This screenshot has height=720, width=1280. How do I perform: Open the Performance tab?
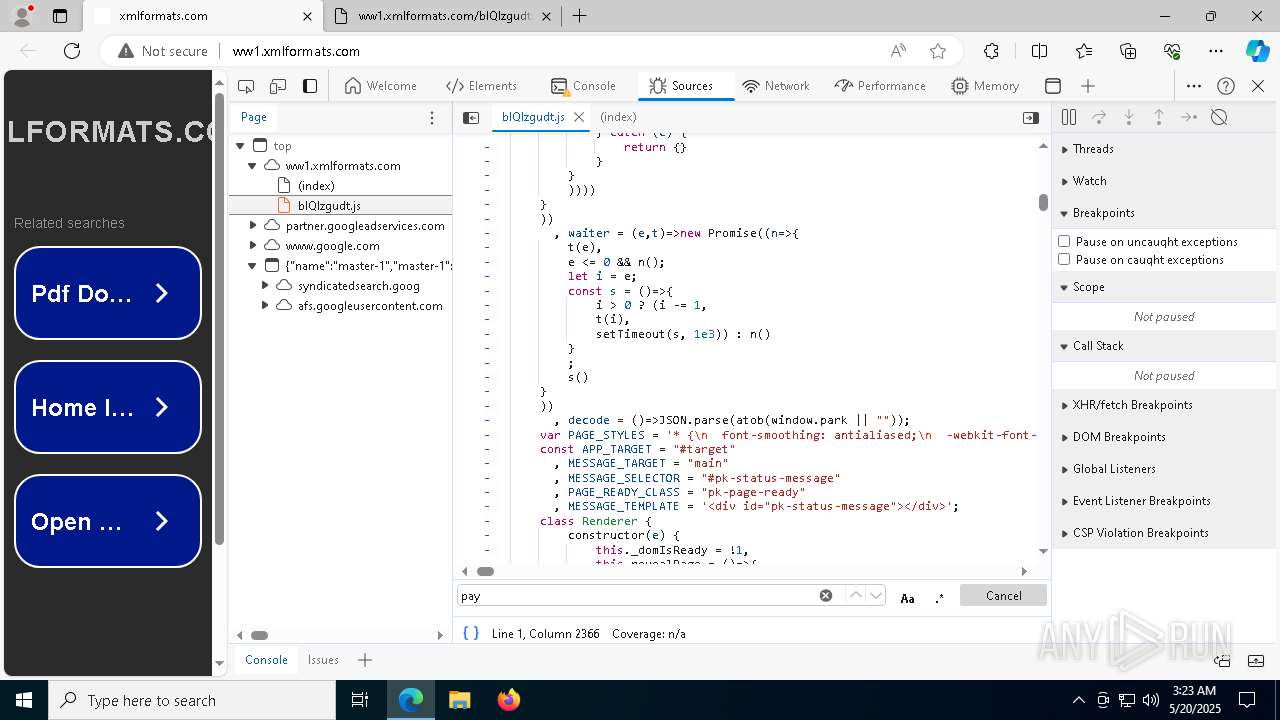point(880,86)
